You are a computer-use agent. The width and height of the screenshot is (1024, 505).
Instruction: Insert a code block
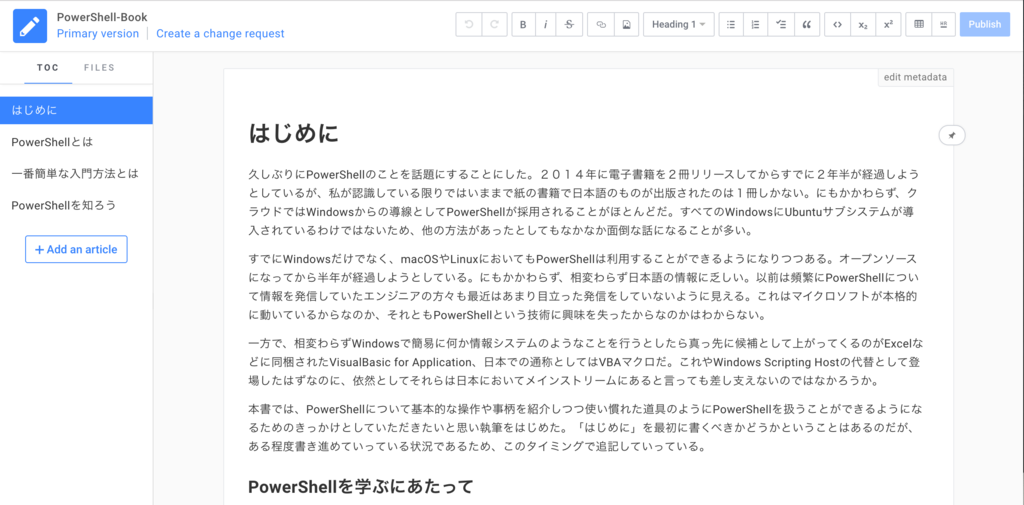(838, 25)
